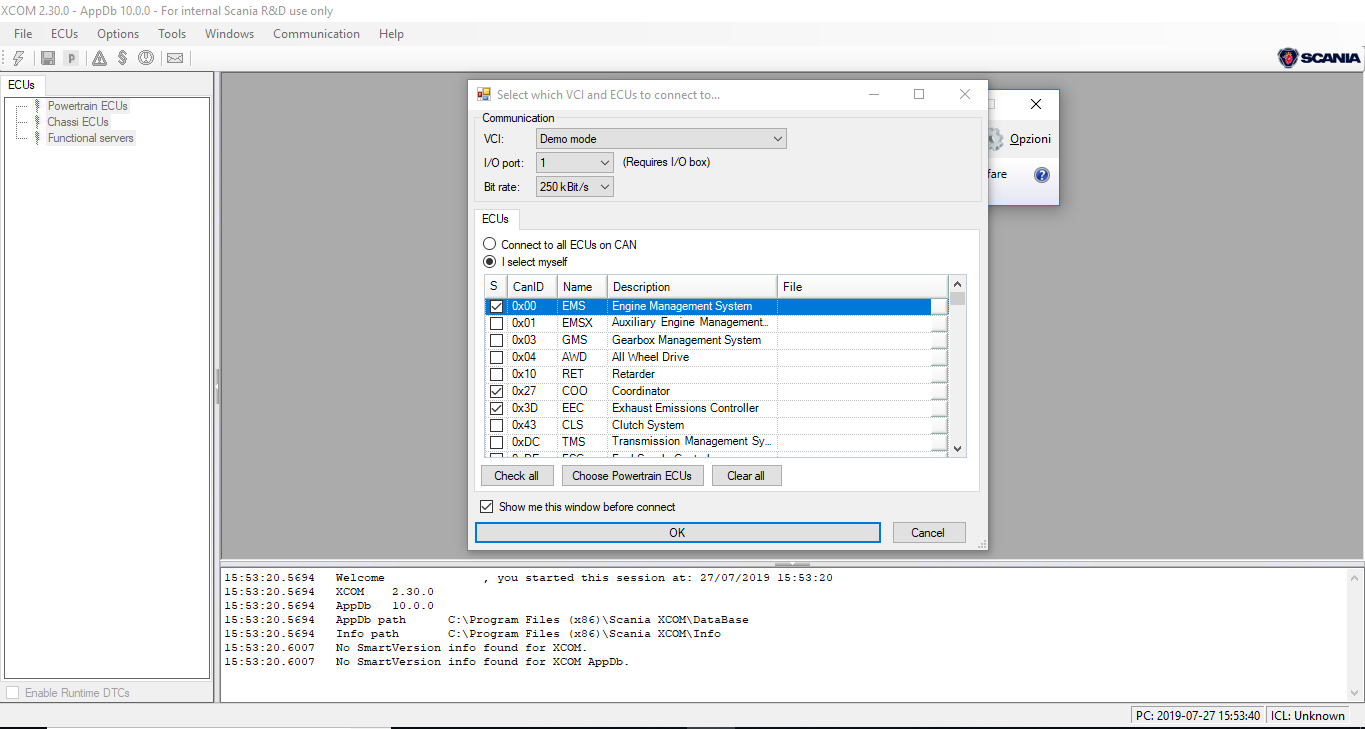
Task: Click the Check all button
Action: pyautogui.click(x=516, y=476)
